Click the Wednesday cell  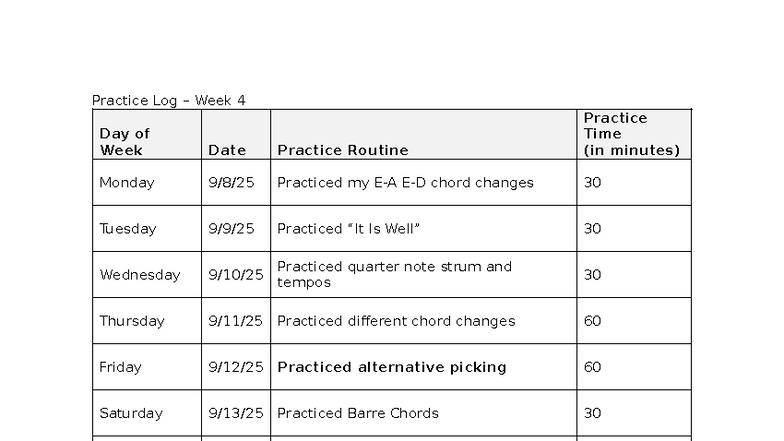pos(140,275)
